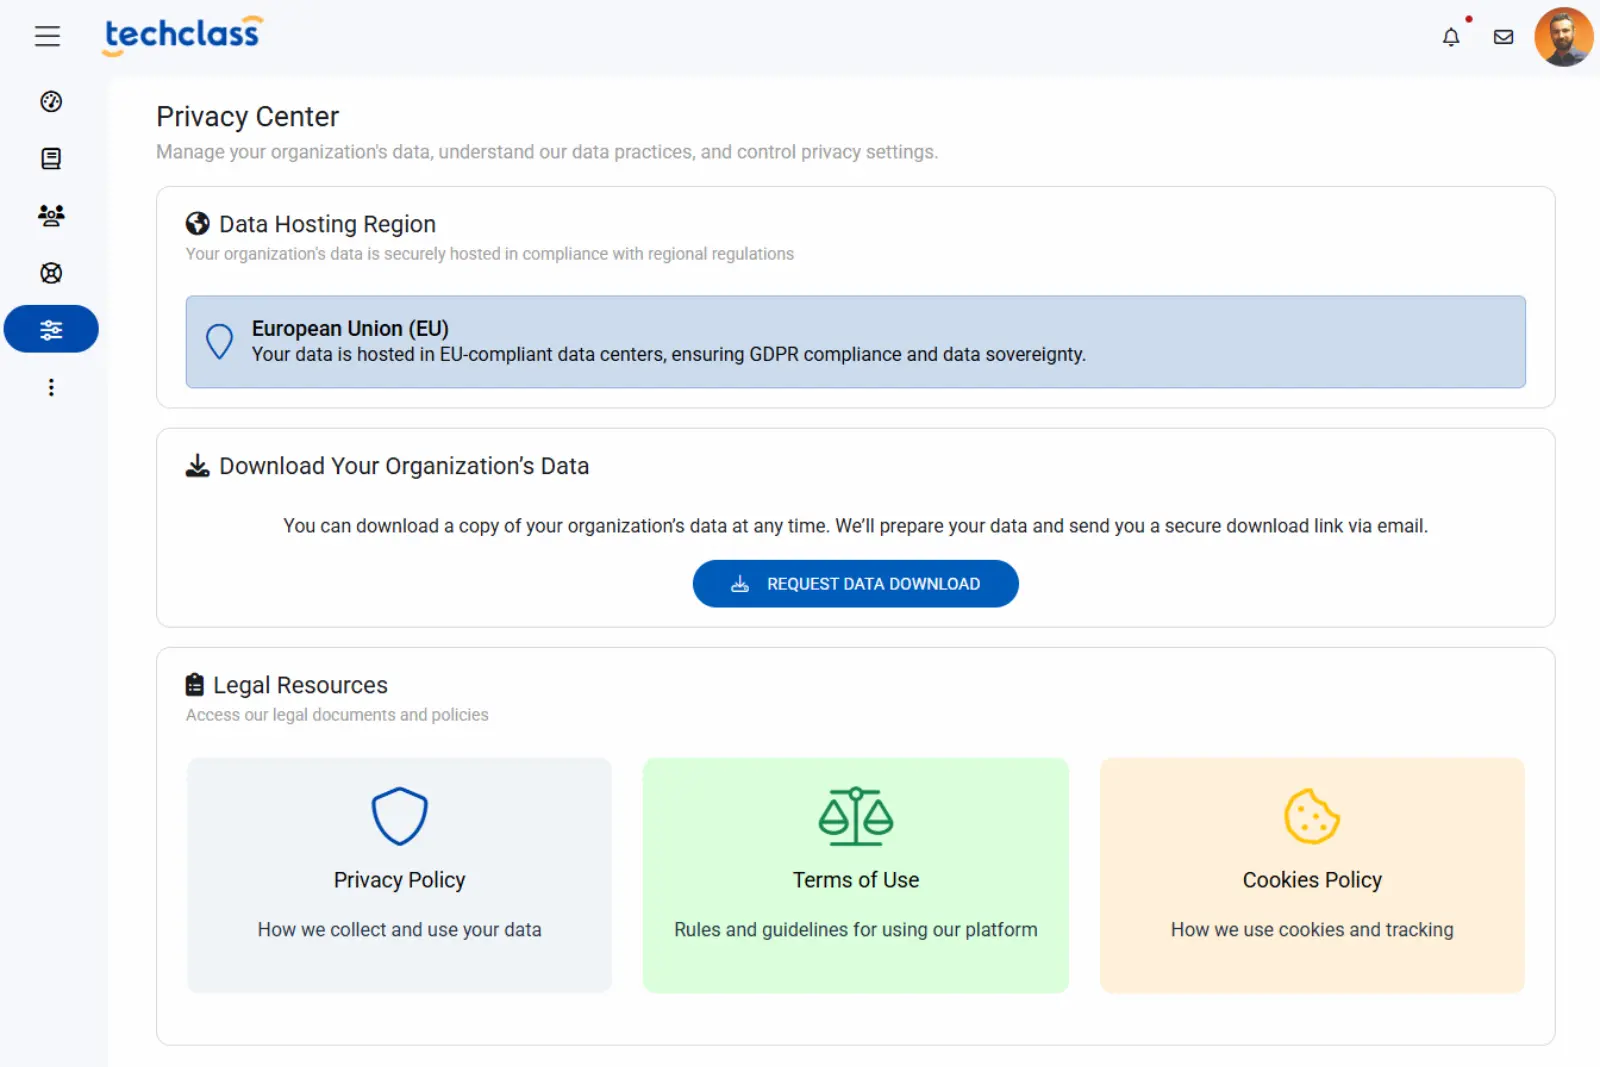Click the techclass logo
The width and height of the screenshot is (1600, 1067).
point(181,35)
